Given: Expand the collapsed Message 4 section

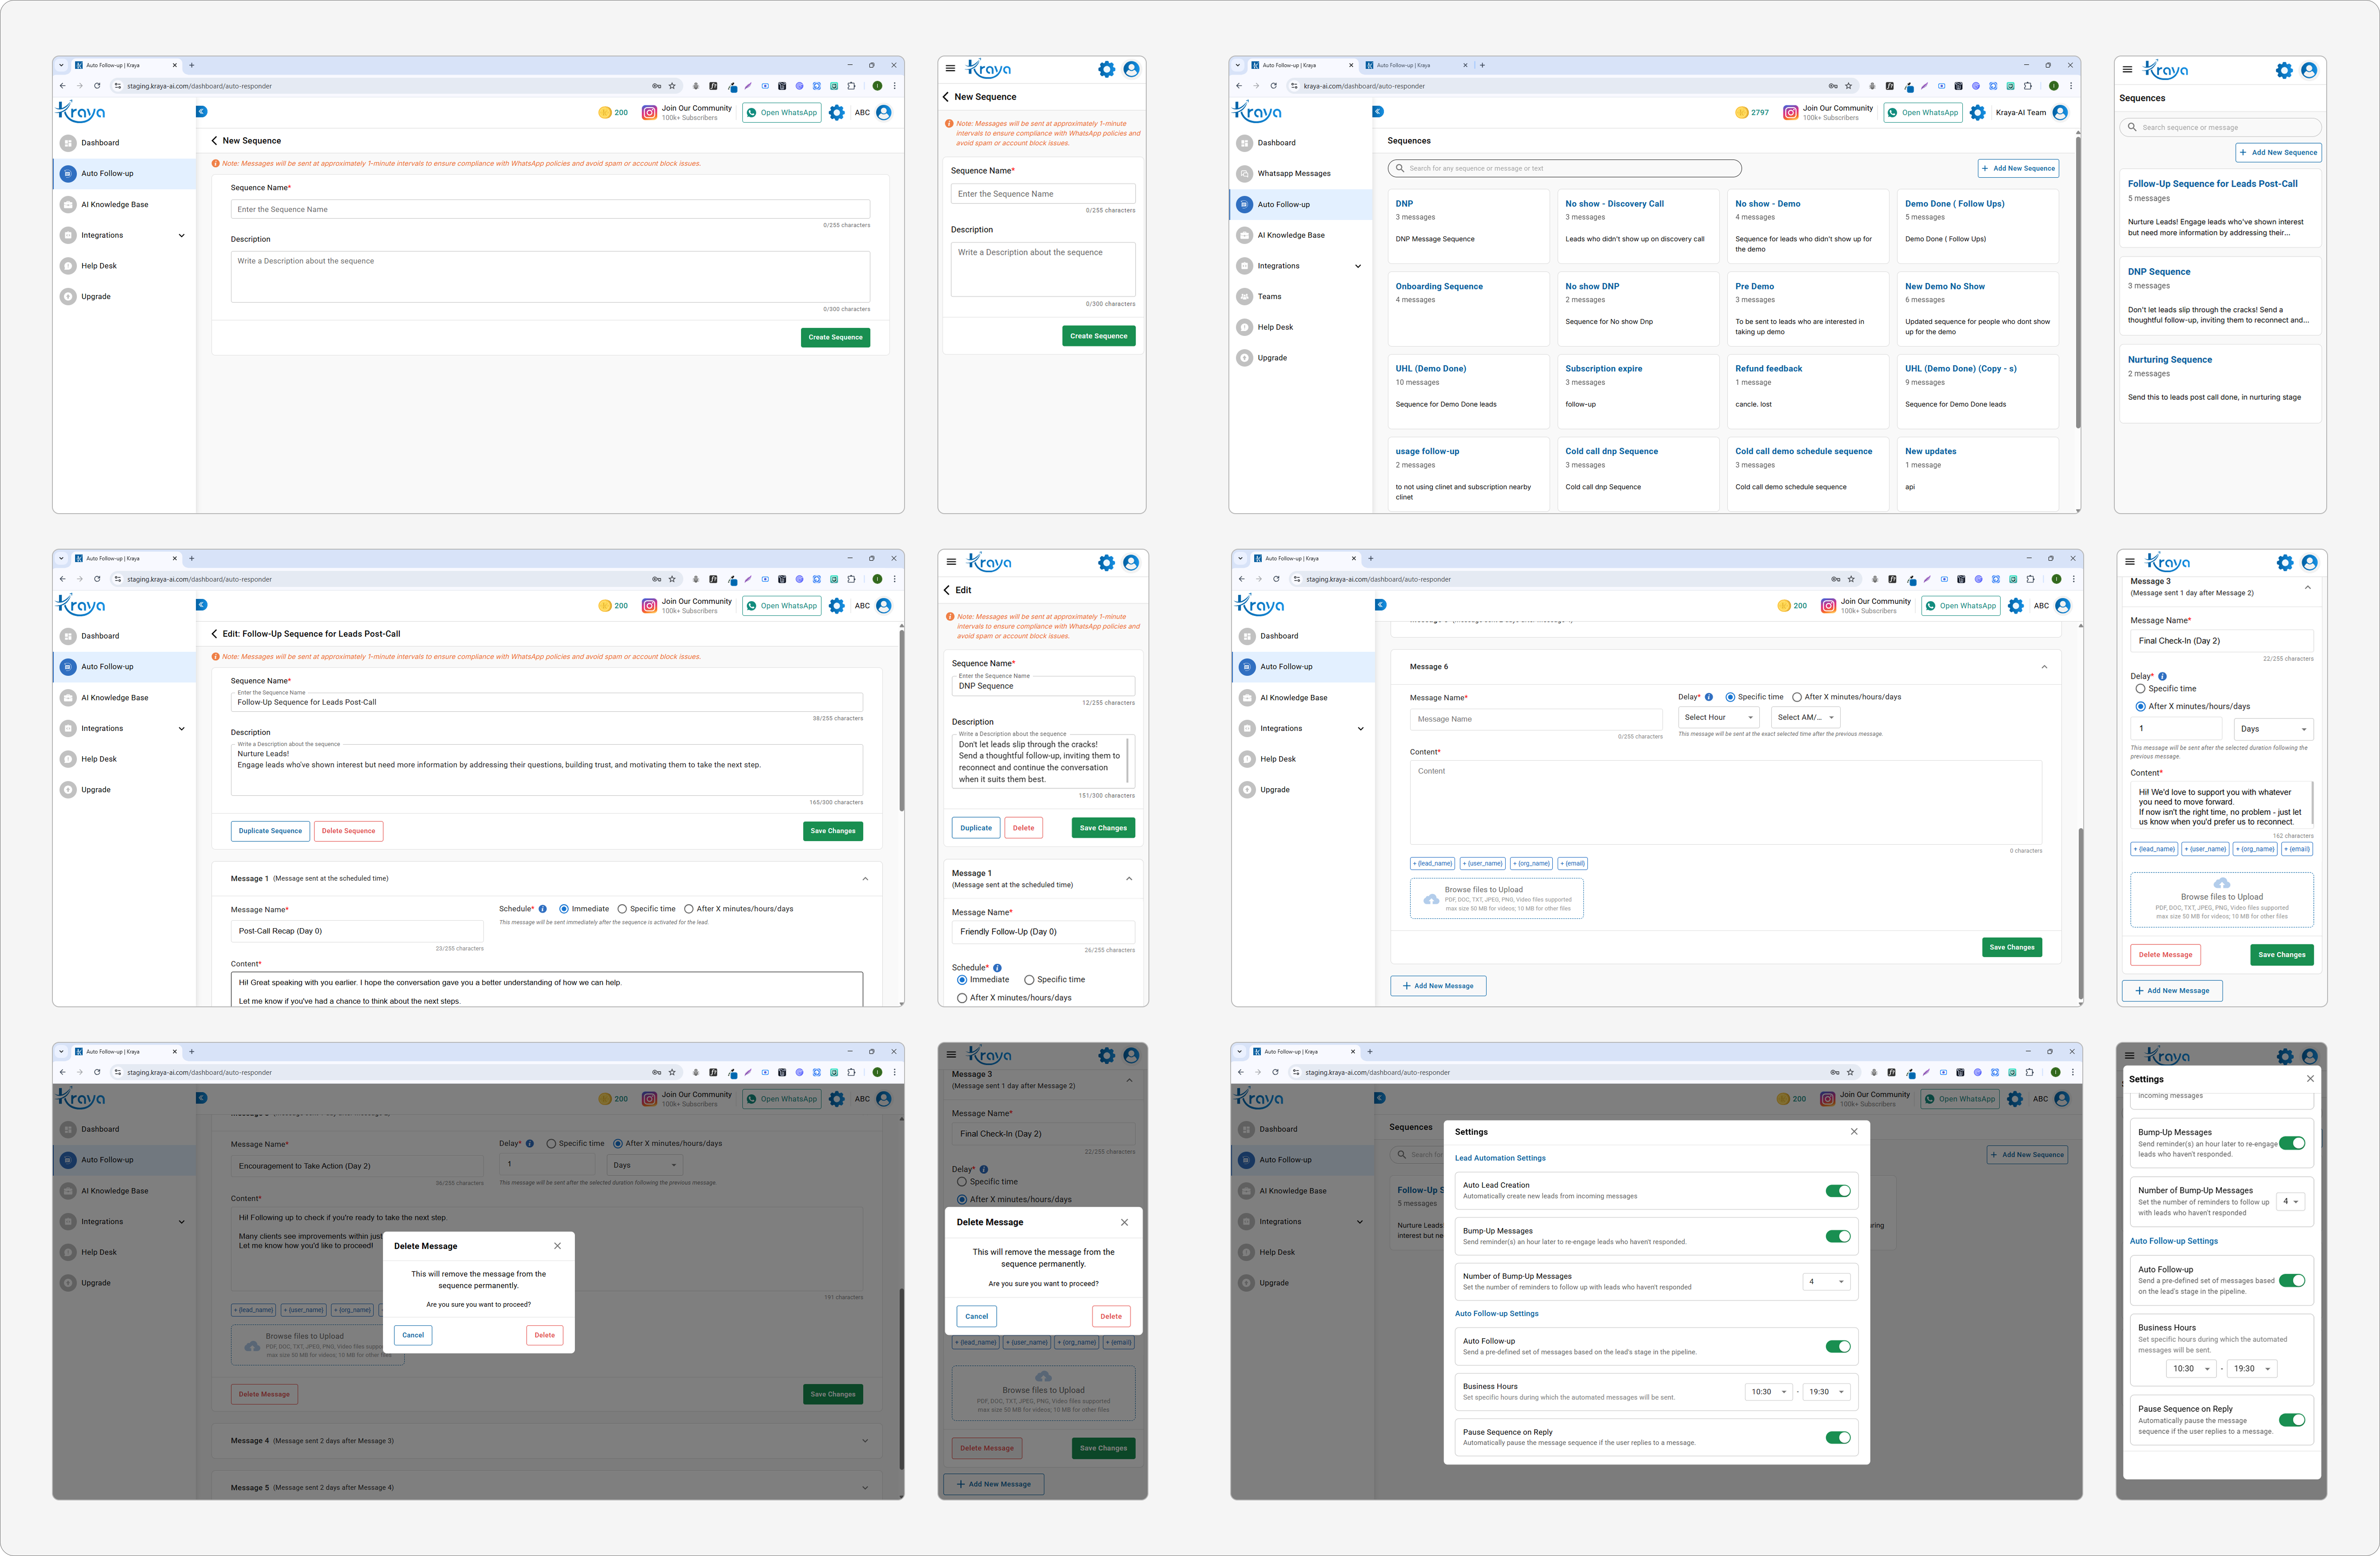Looking at the screenshot, I should pyautogui.click(x=864, y=1441).
